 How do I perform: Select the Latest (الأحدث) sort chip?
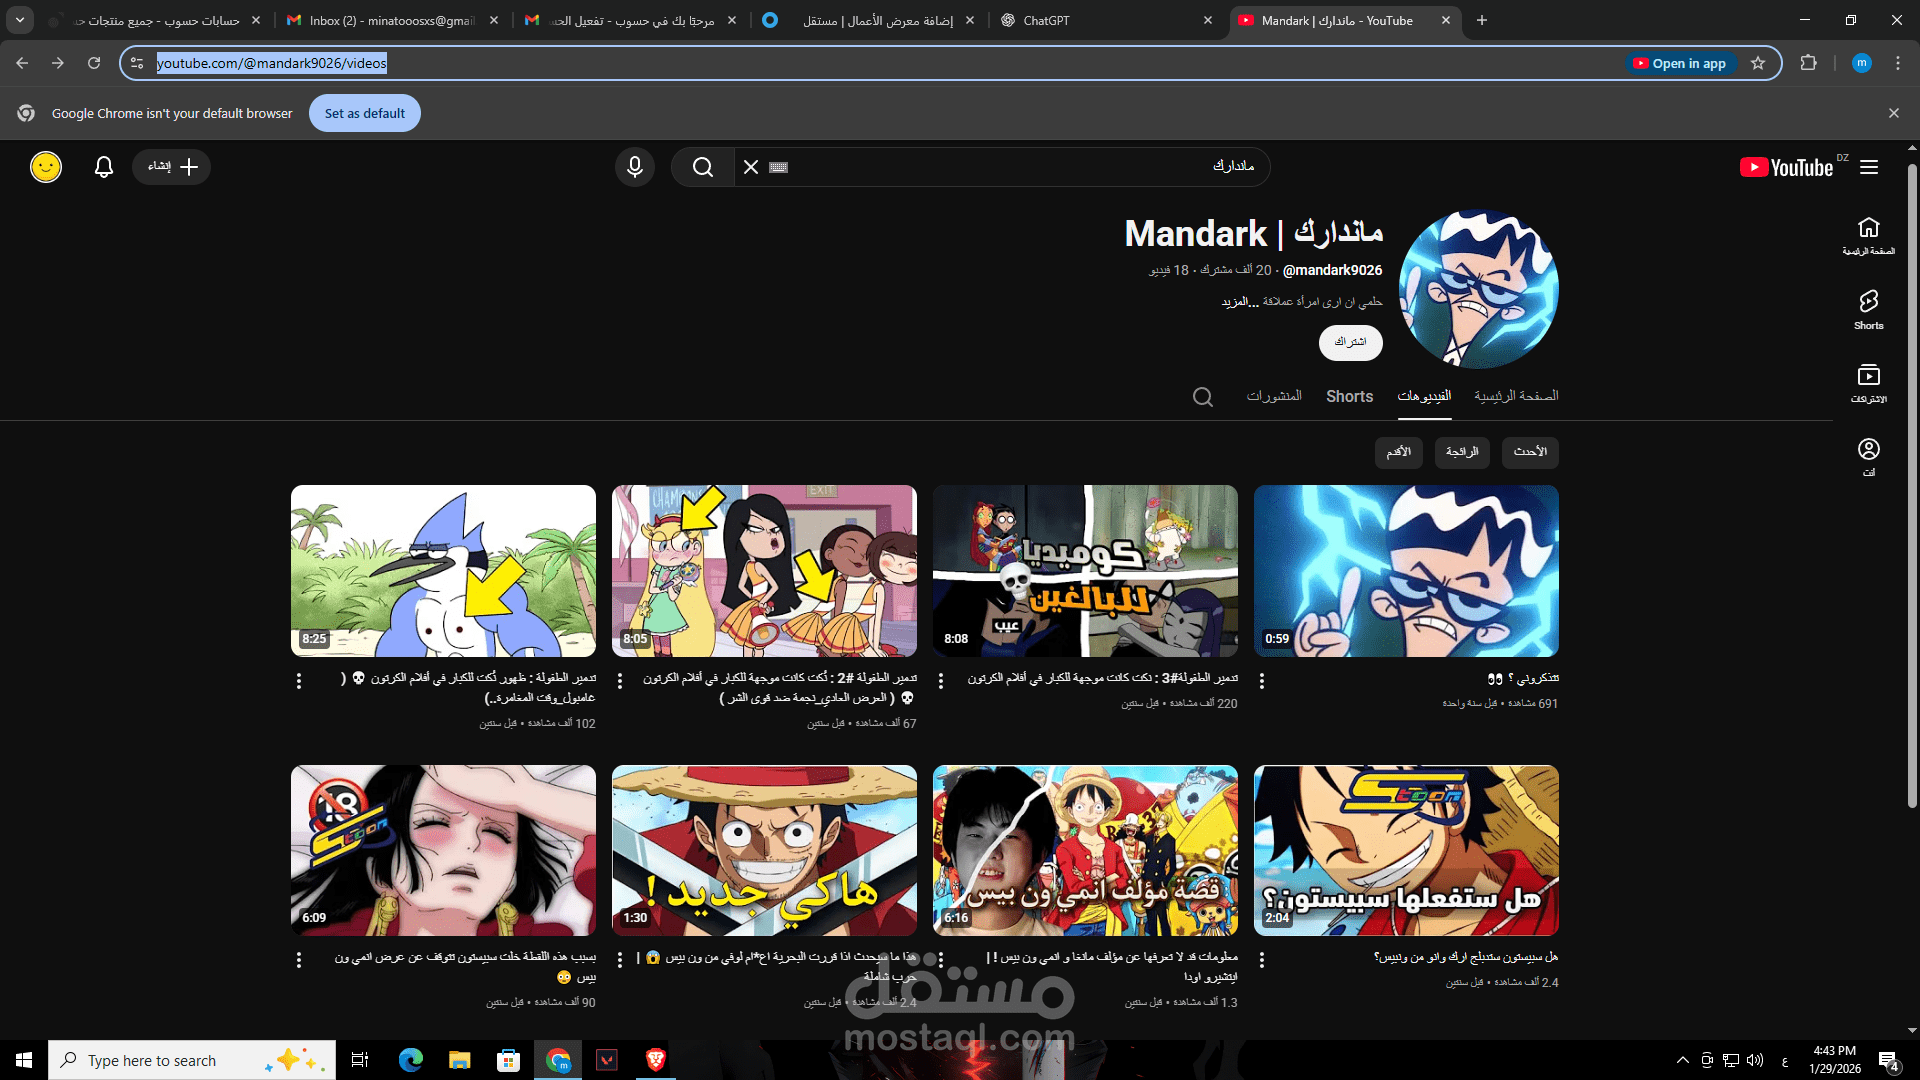pos(1529,452)
